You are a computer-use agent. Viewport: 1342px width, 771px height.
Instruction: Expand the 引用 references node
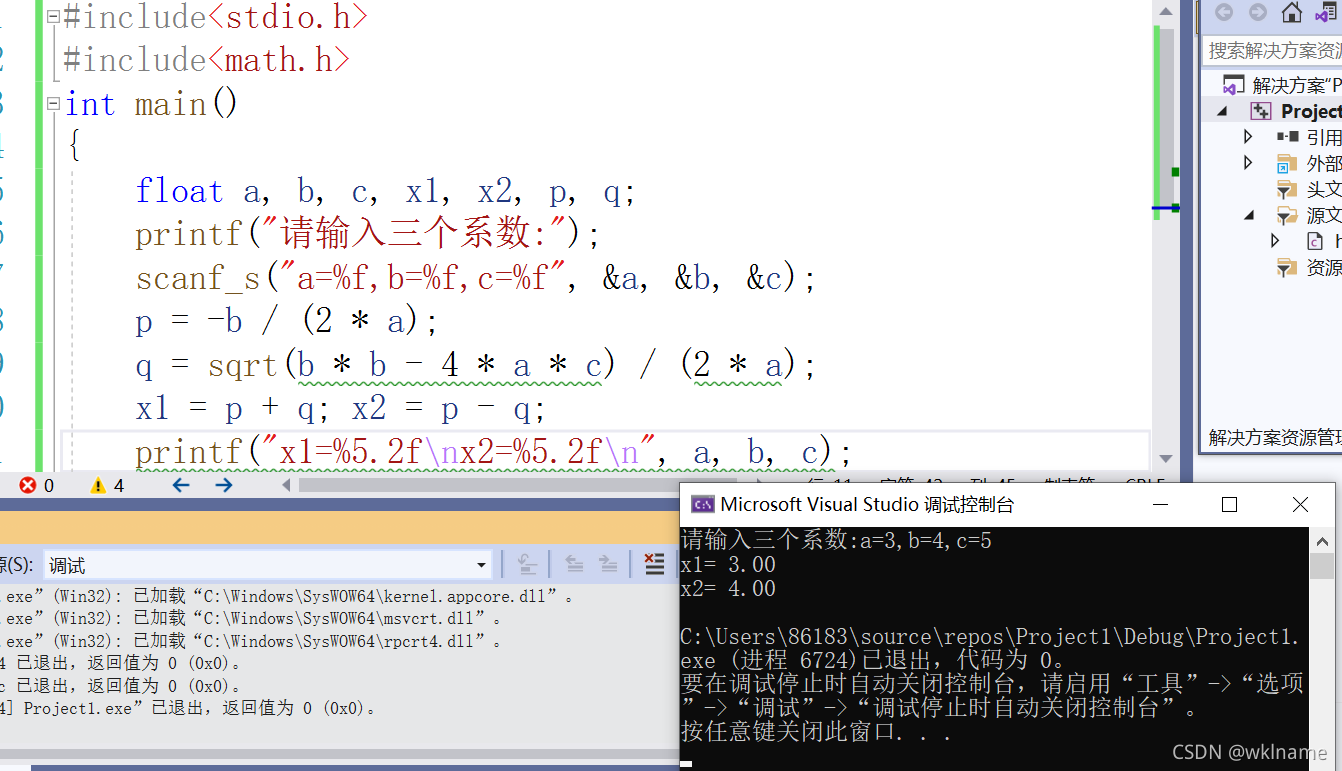[x=1248, y=137]
